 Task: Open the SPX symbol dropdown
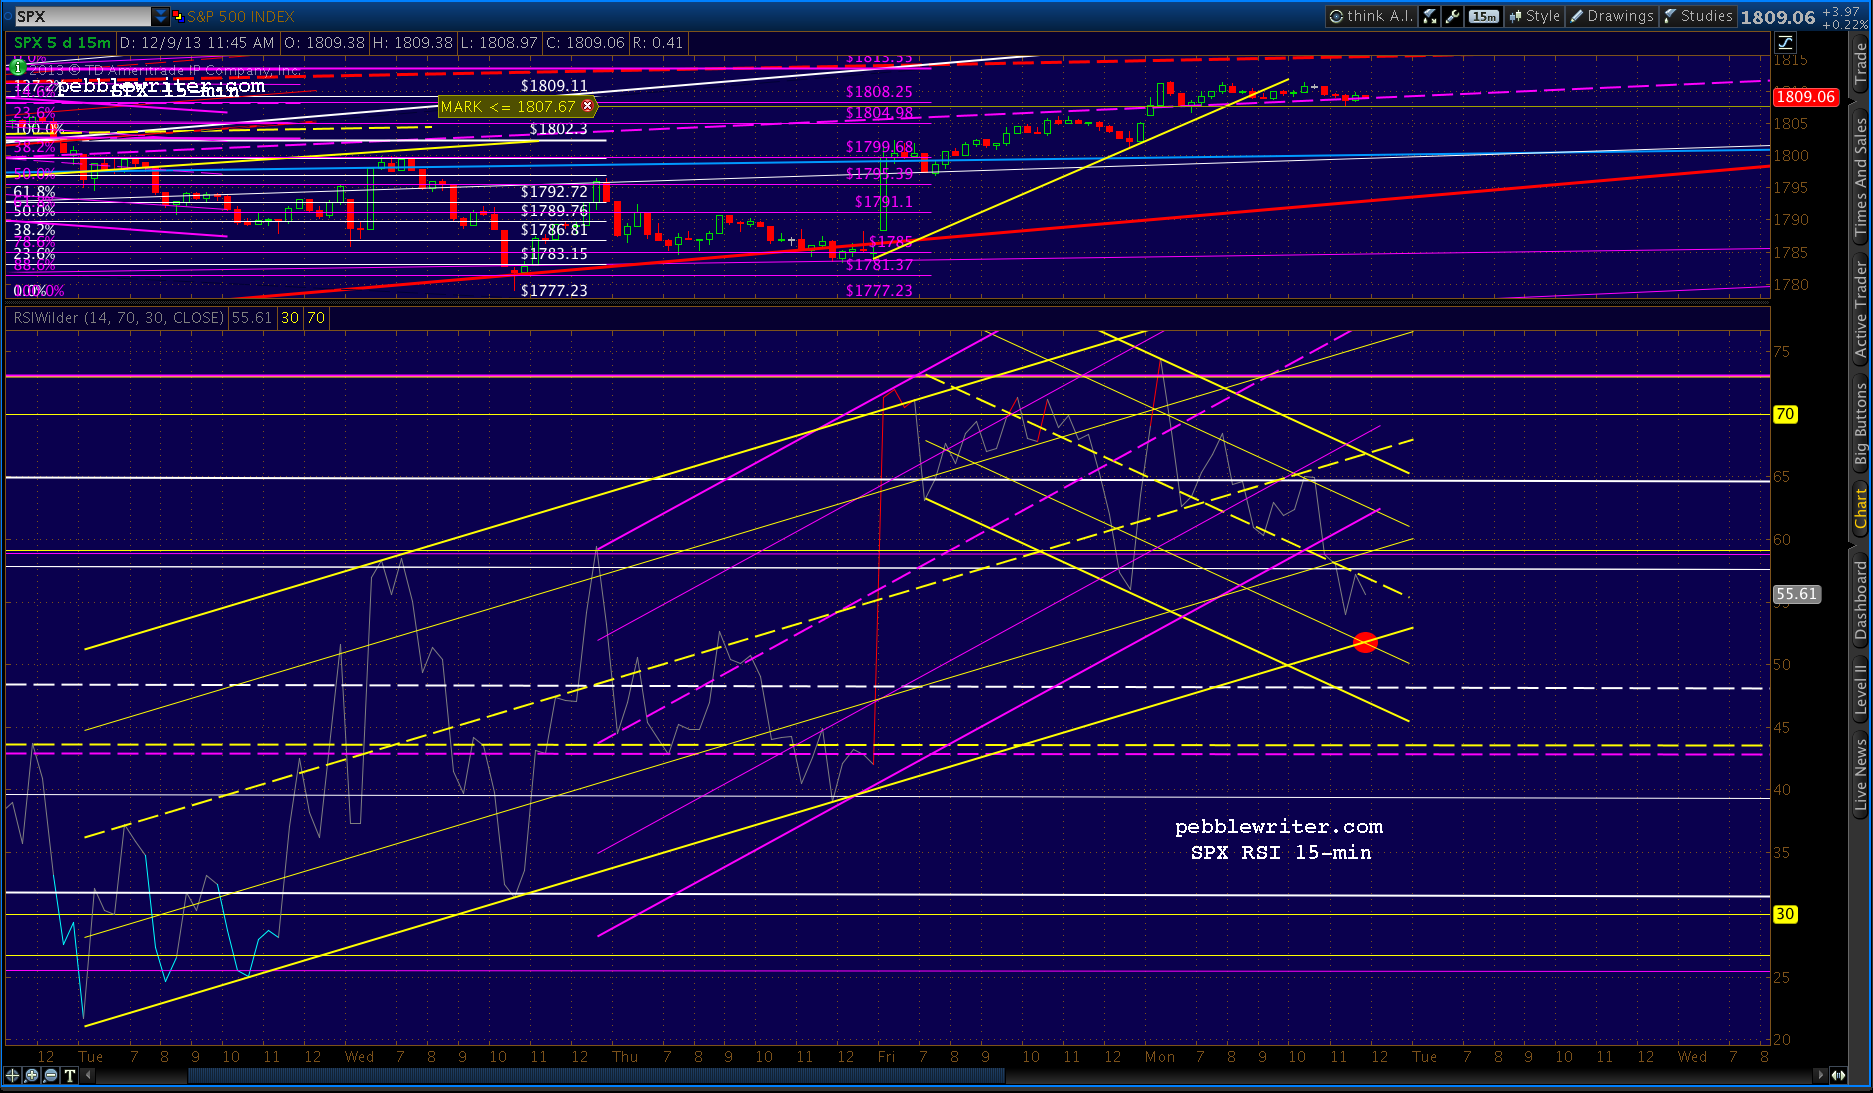click(x=161, y=15)
